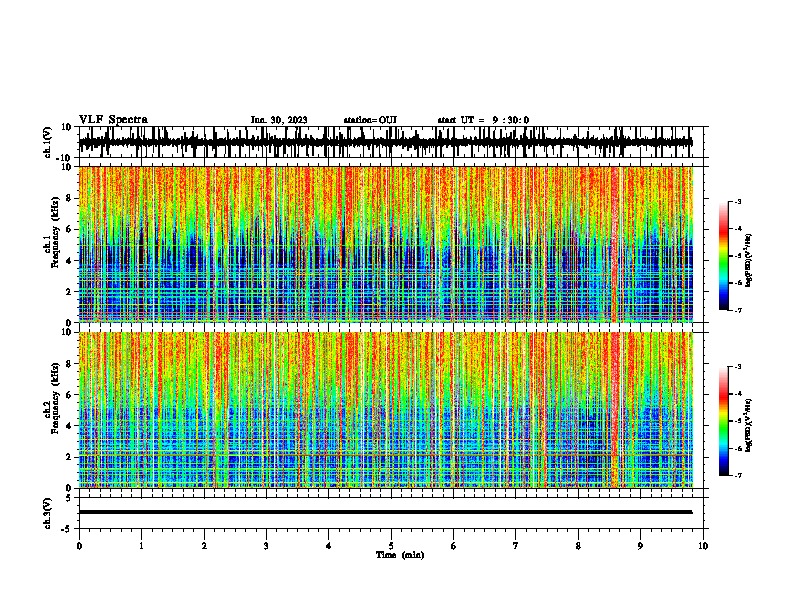Click the ch.1 frequency axis "4" tick label

[x=70, y=261]
